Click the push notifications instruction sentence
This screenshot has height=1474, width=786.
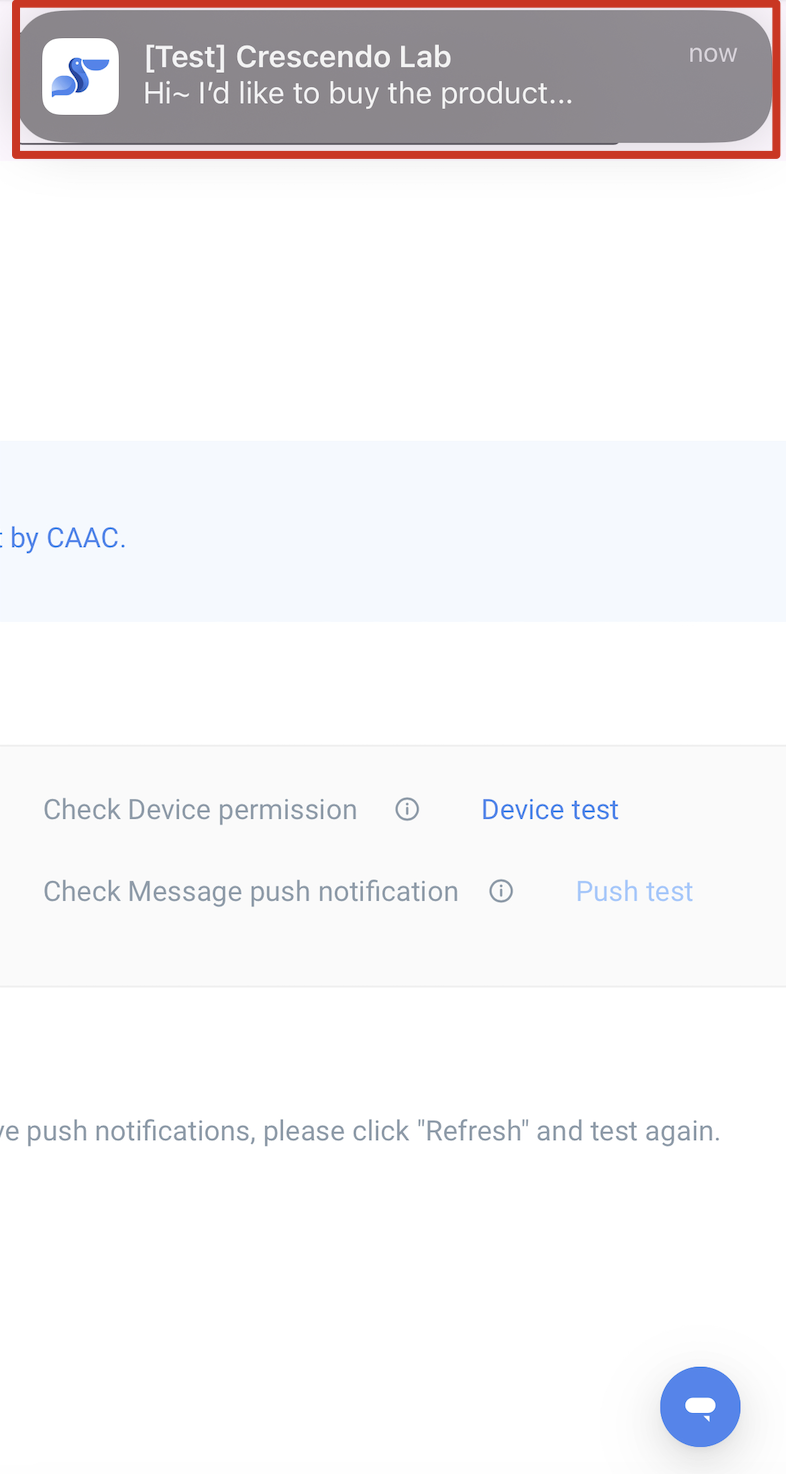360,1132
